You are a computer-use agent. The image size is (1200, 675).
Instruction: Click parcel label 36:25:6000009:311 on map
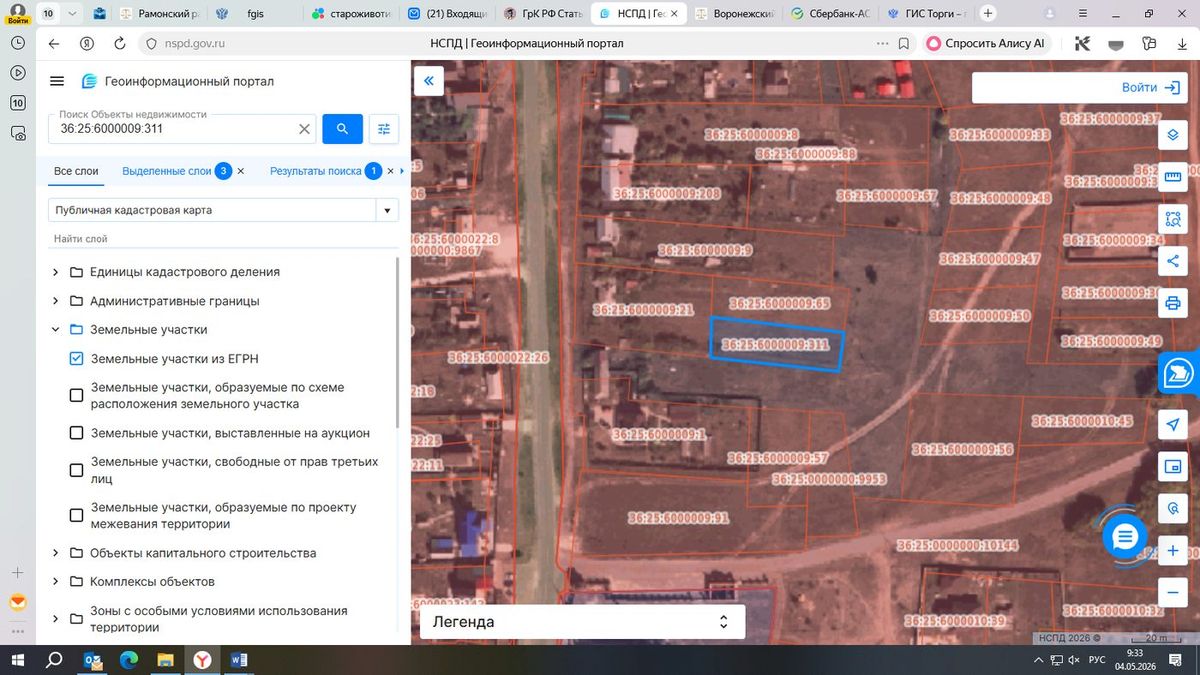(x=775, y=345)
